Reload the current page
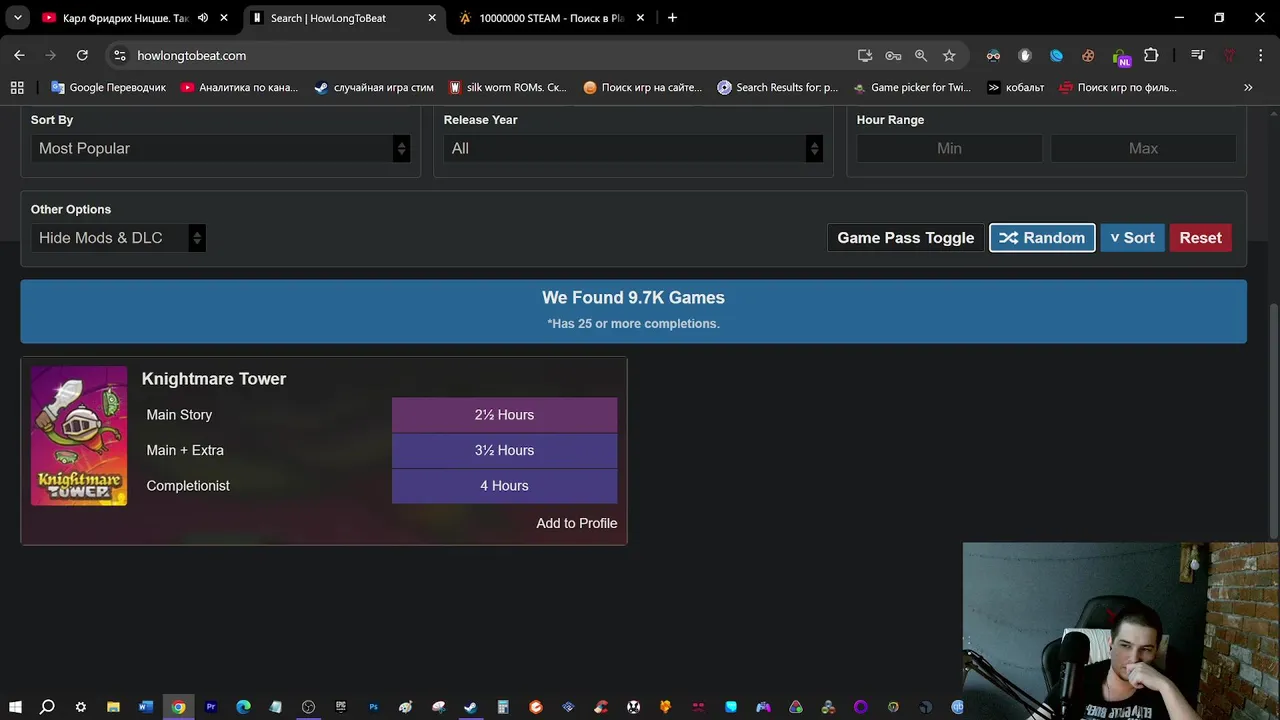Image resolution: width=1280 pixels, height=720 pixels. coord(82,56)
